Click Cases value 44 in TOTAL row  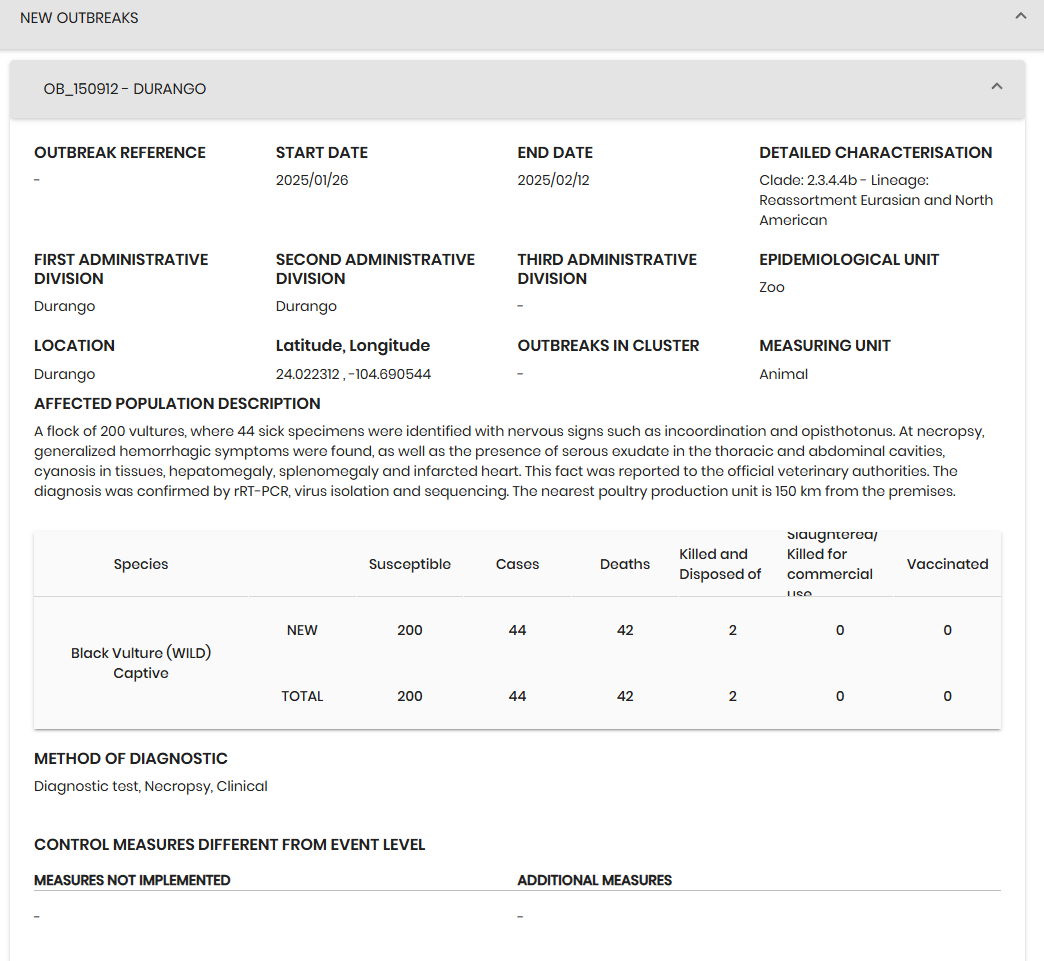[517, 696]
